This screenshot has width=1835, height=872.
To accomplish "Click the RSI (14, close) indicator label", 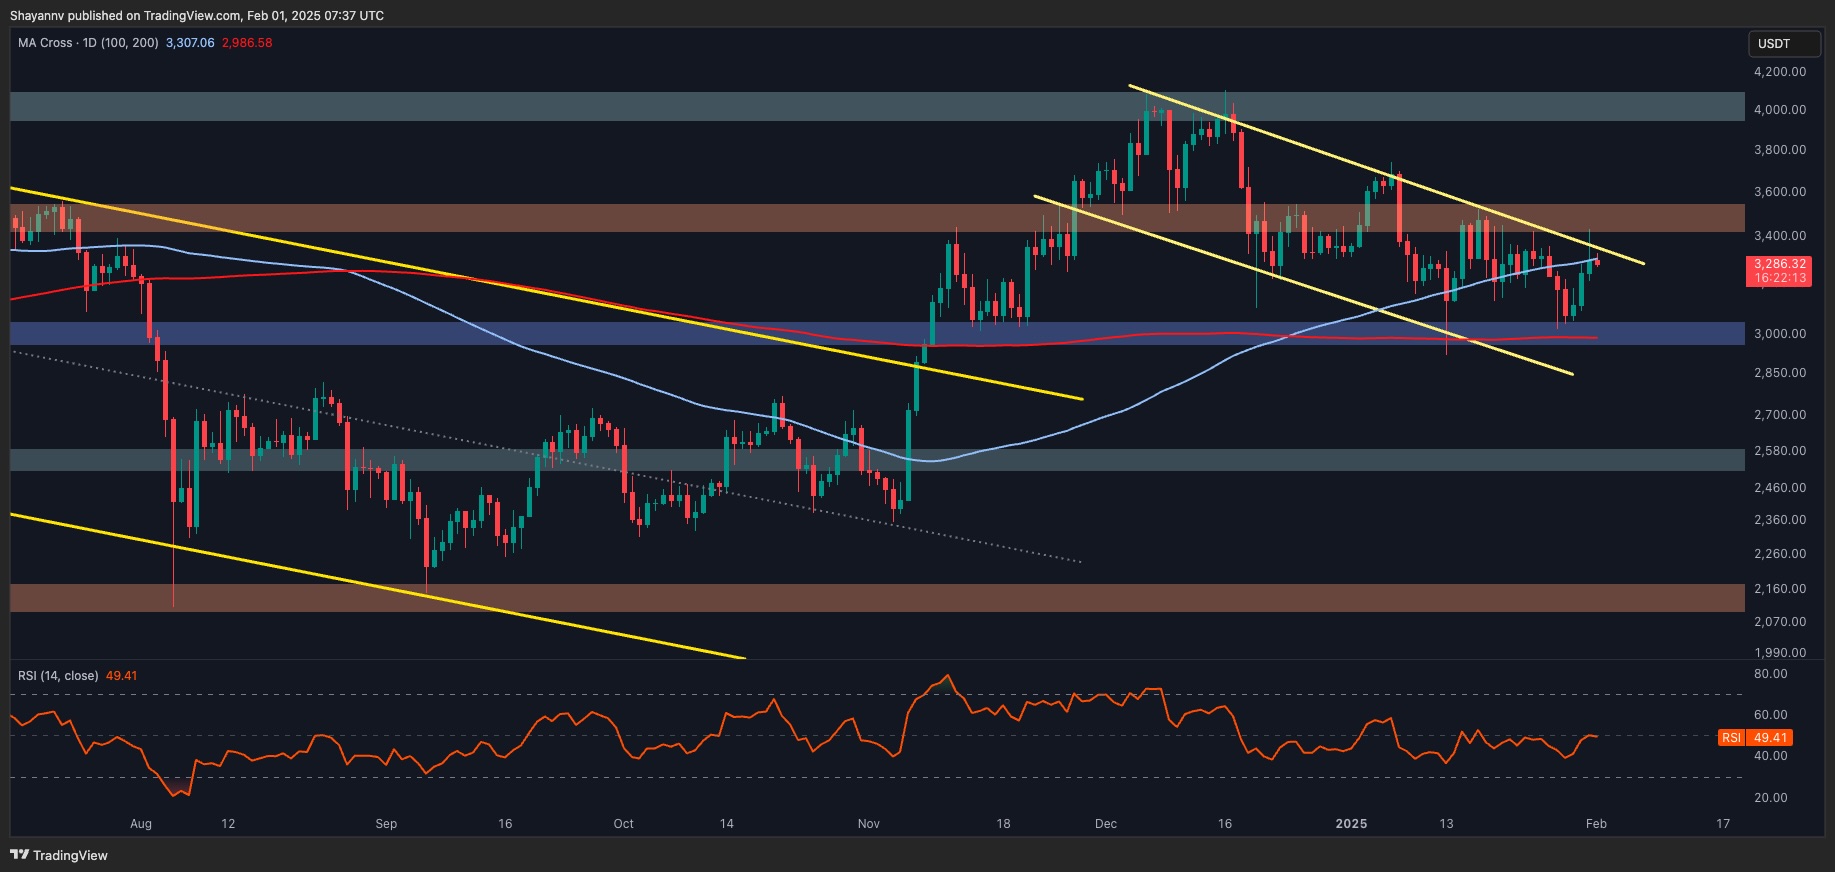I will pyautogui.click(x=58, y=676).
